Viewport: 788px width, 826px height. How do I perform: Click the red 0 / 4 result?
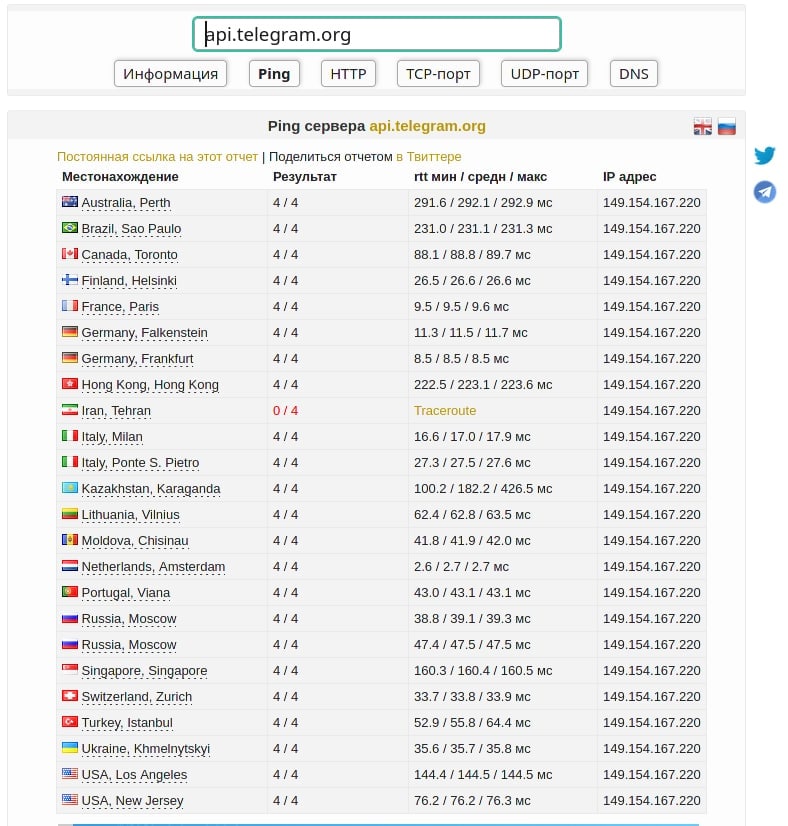pos(285,410)
